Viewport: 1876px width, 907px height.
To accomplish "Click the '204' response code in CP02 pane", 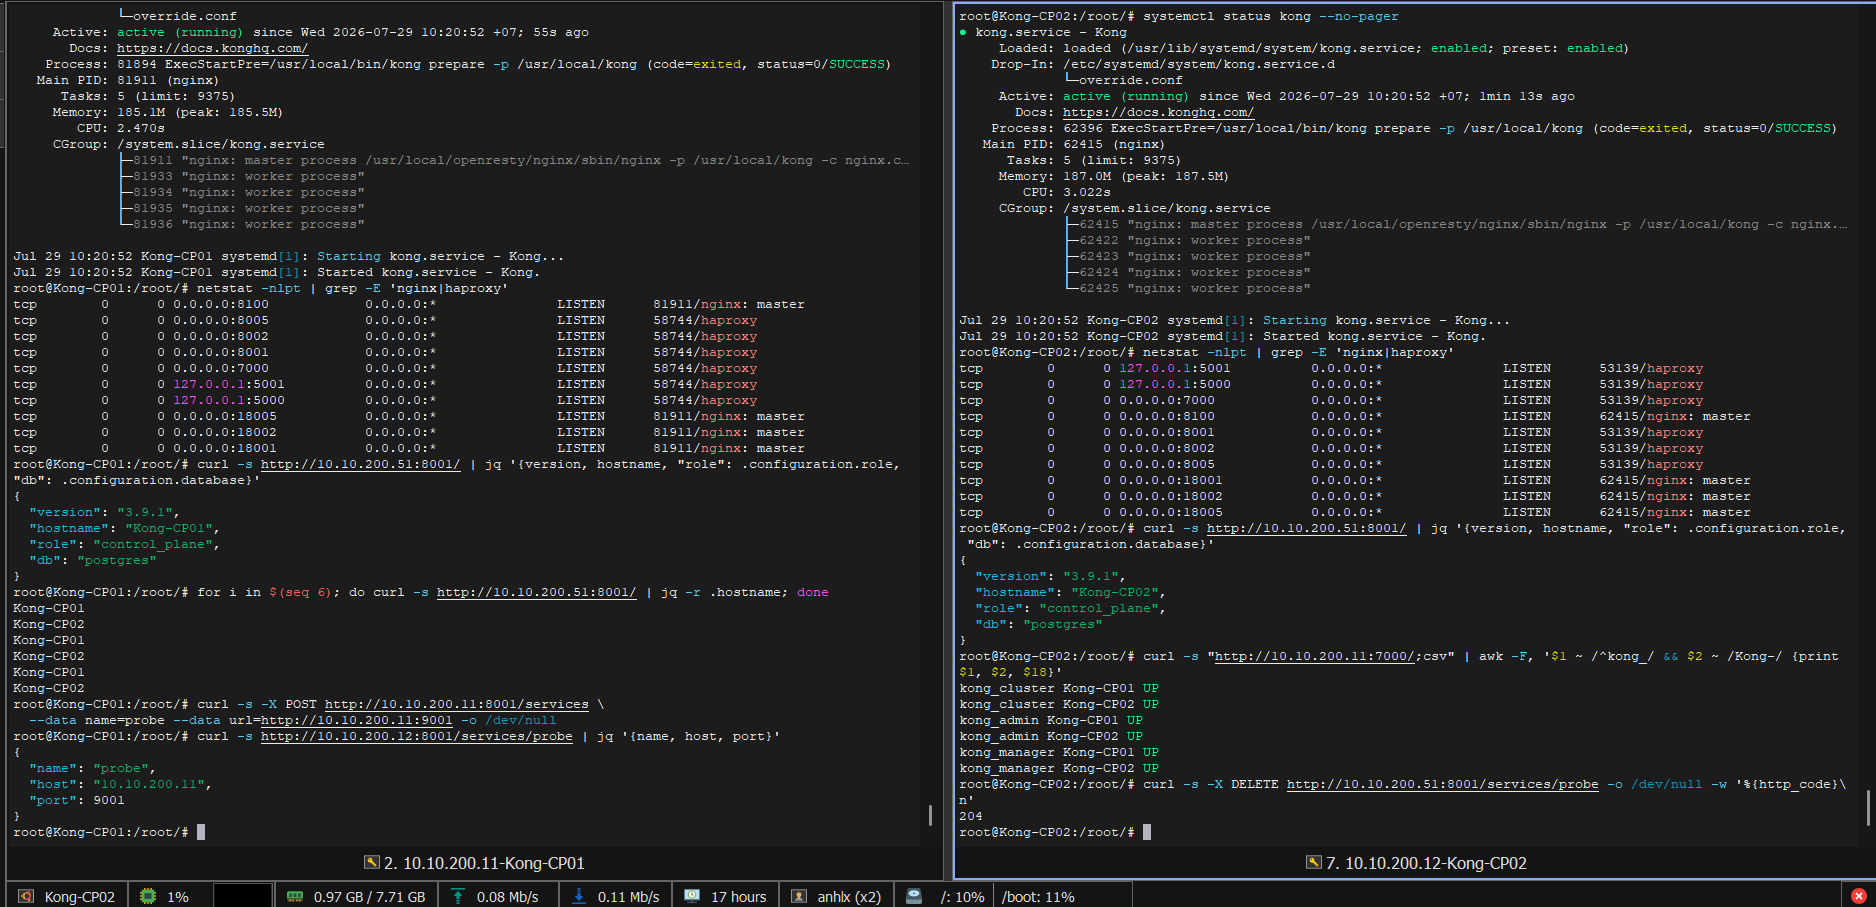I will pyautogui.click(x=971, y=816).
